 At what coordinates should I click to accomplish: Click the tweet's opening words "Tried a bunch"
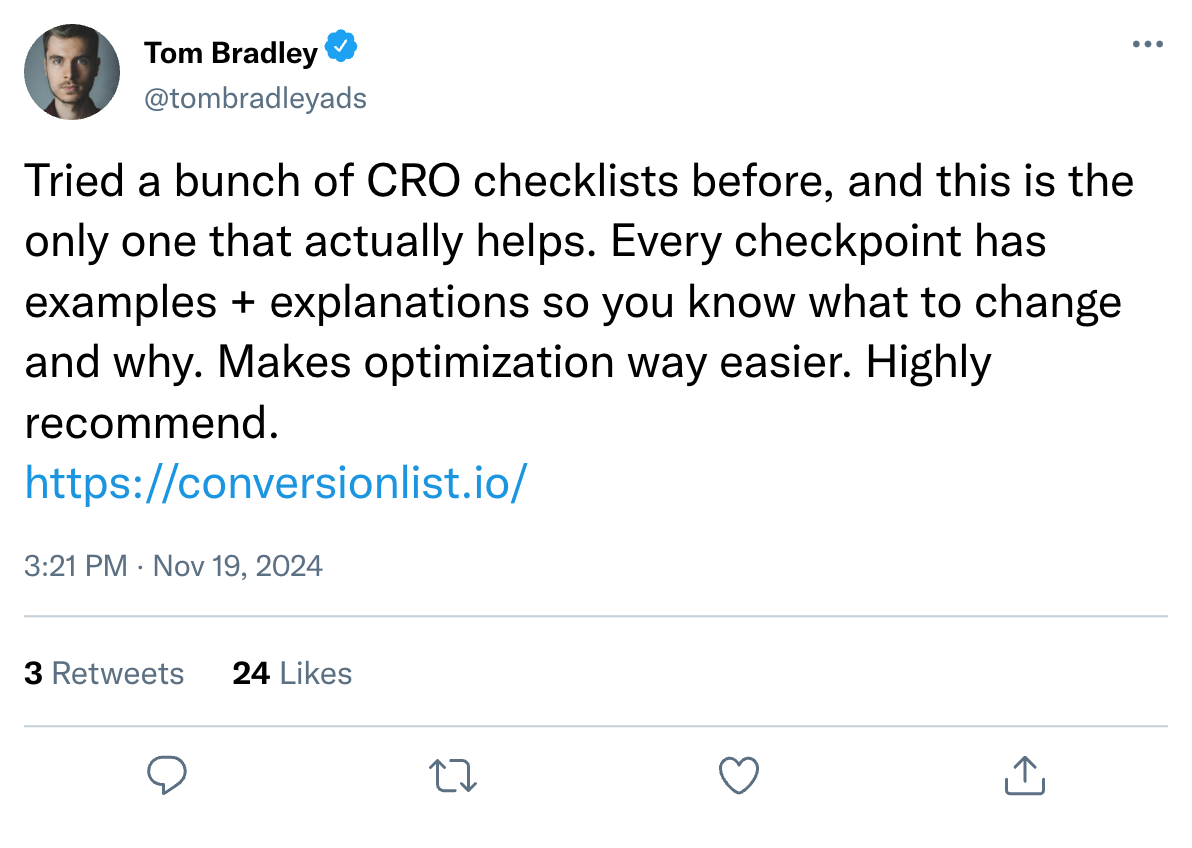[x=140, y=182]
